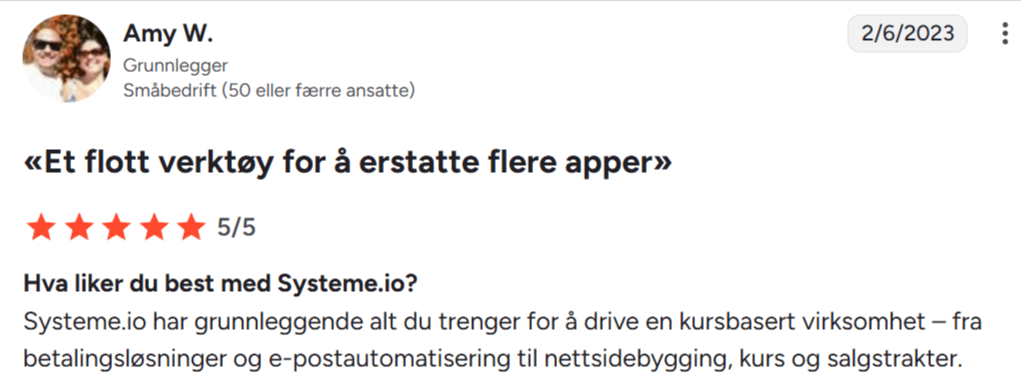Click the second rating star
Viewport: 1021px width, 387px height.
77,227
